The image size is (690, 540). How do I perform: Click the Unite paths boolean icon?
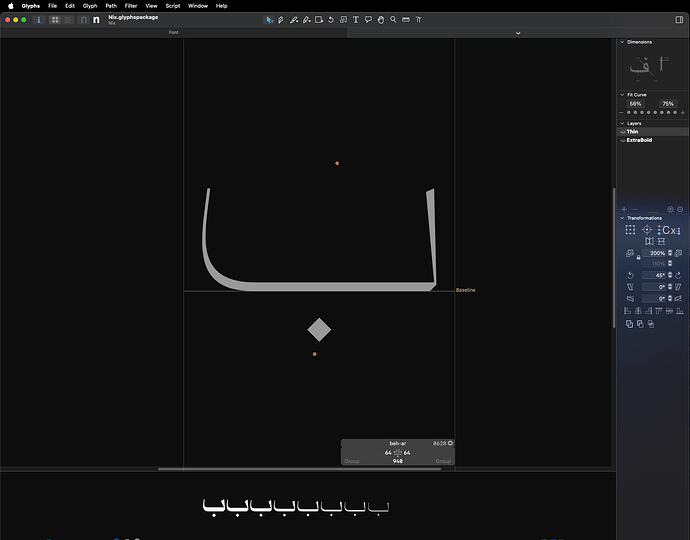click(629, 324)
